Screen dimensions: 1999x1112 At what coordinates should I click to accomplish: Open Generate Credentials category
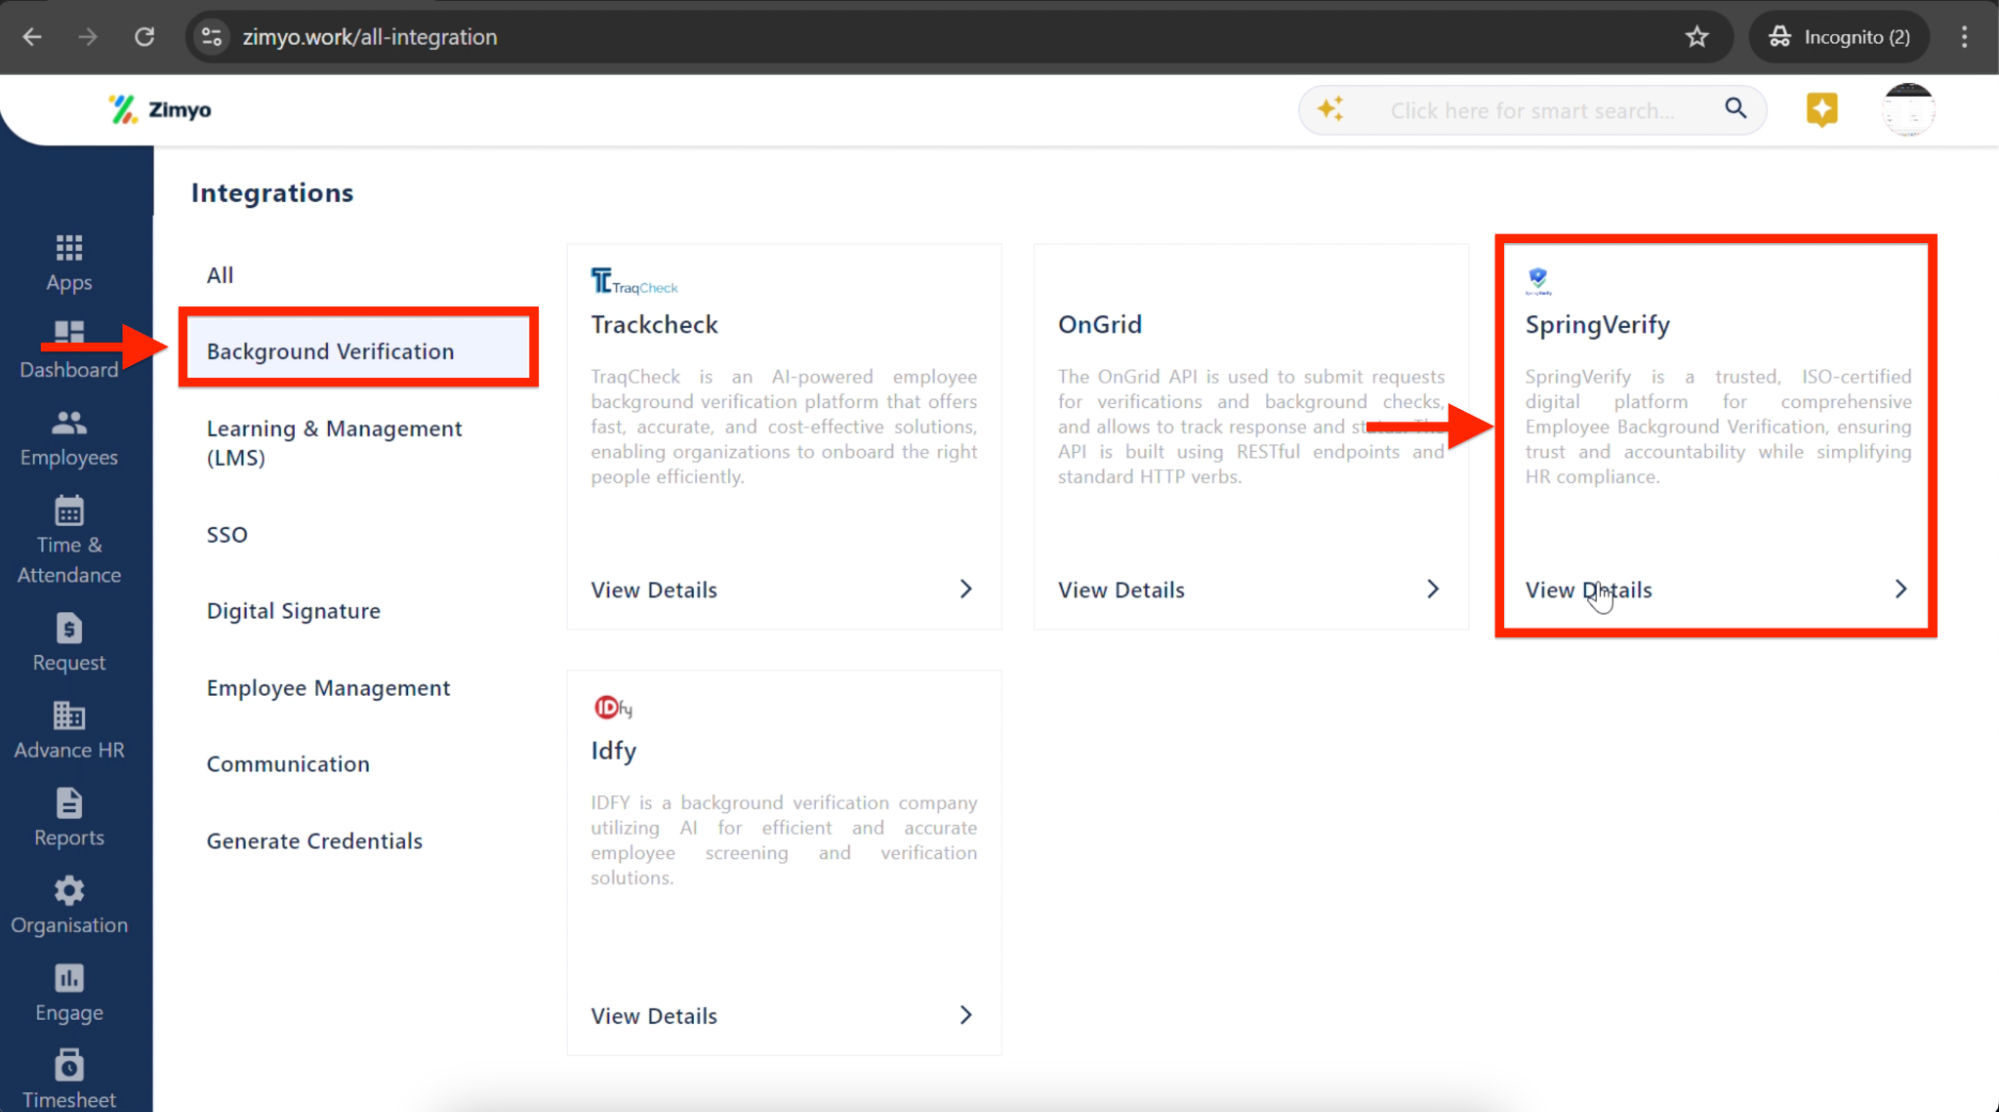(x=314, y=840)
